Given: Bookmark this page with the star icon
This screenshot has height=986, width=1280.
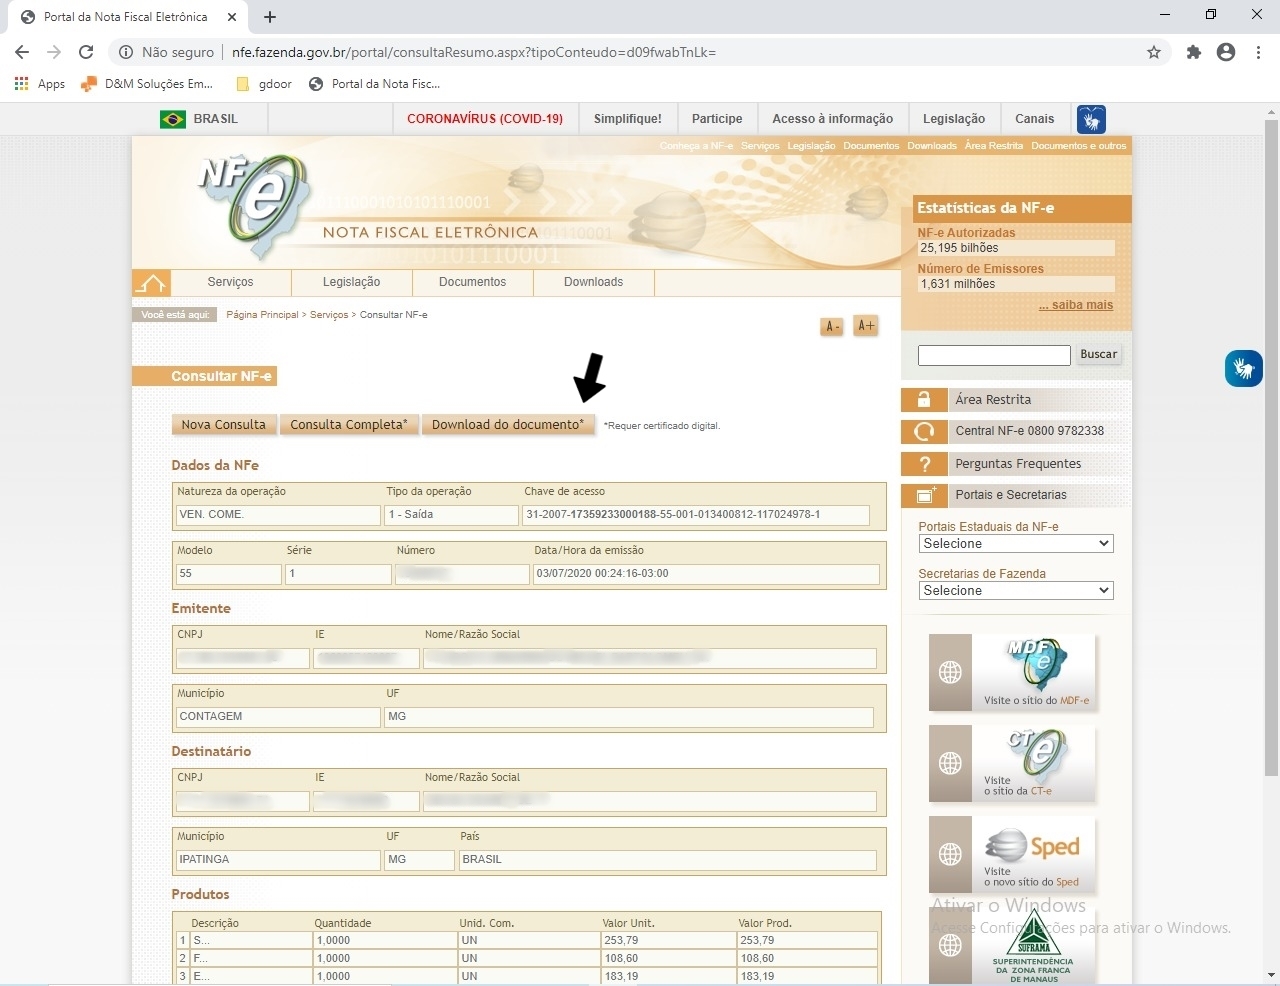Looking at the screenshot, I should 1154,52.
